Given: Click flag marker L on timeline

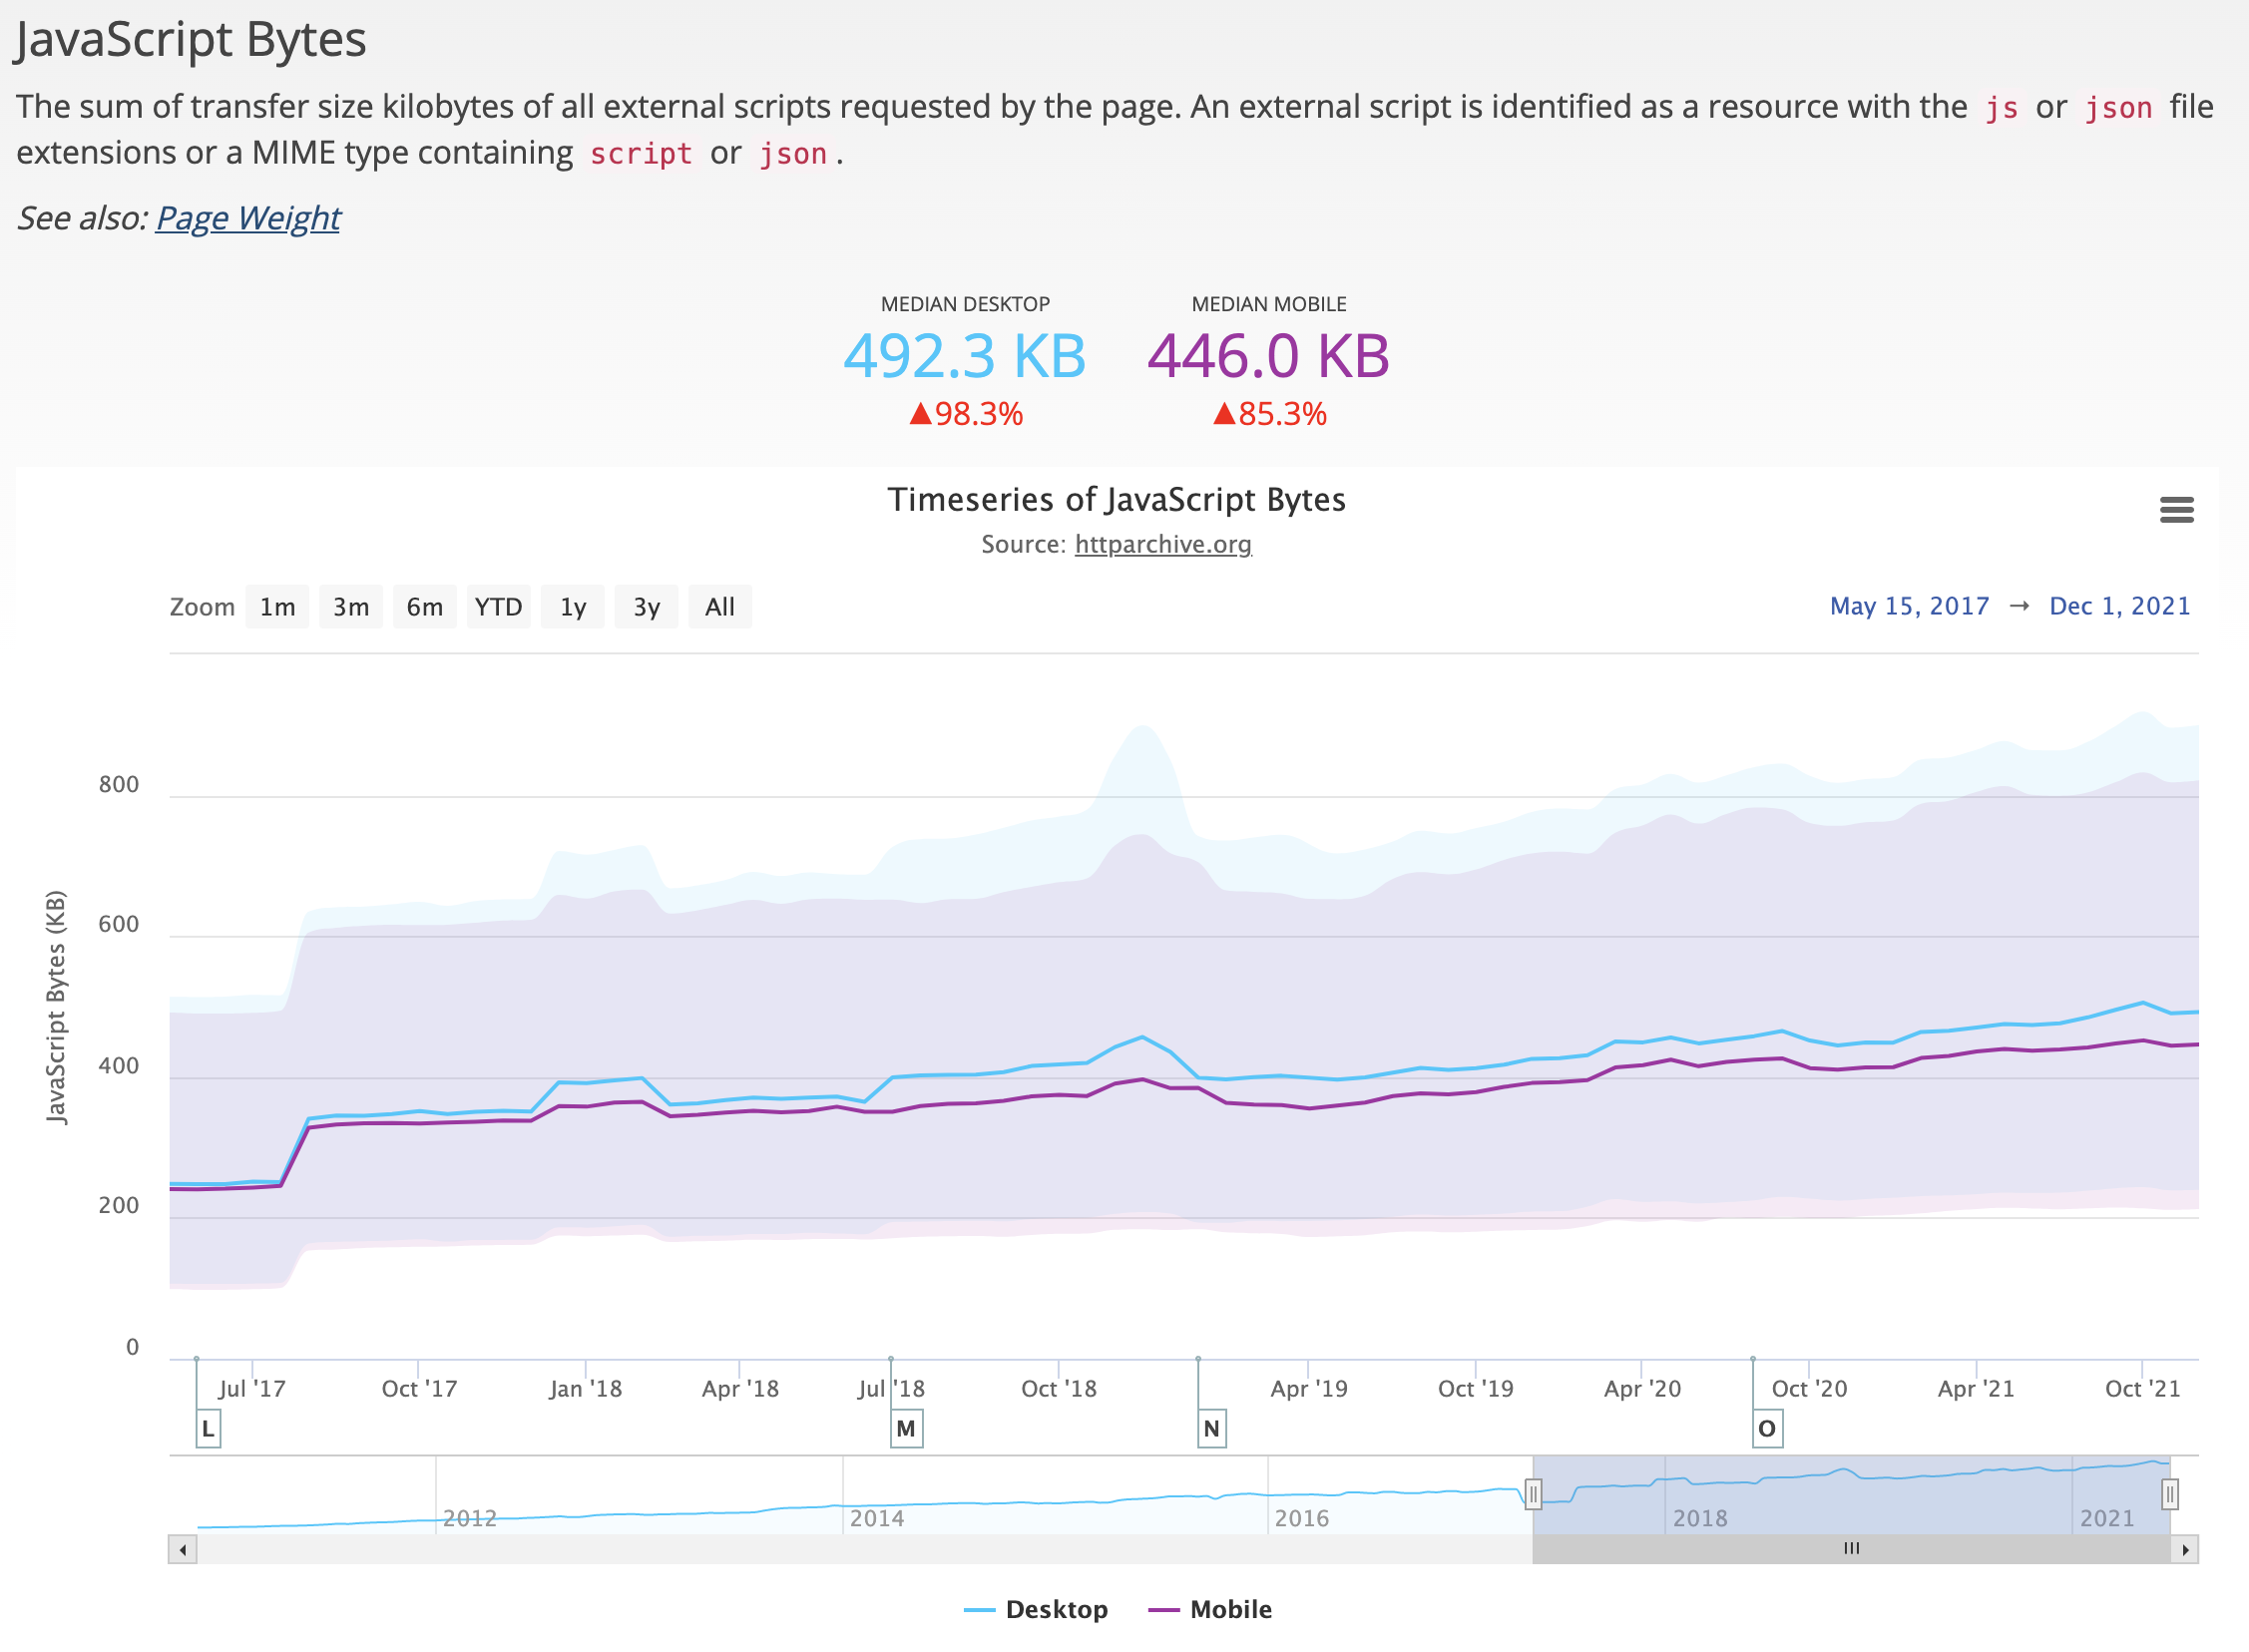Looking at the screenshot, I should [x=208, y=1428].
